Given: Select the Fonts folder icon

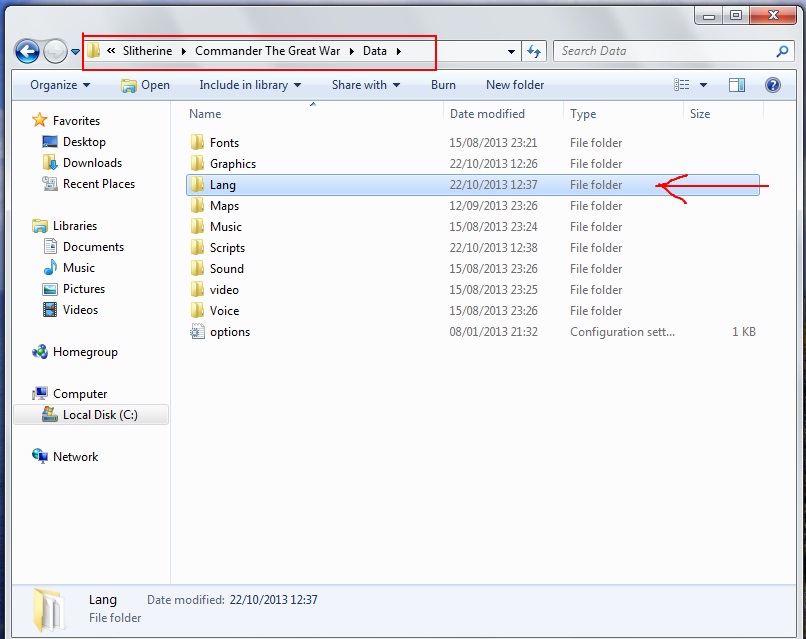Looking at the screenshot, I should click(197, 142).
